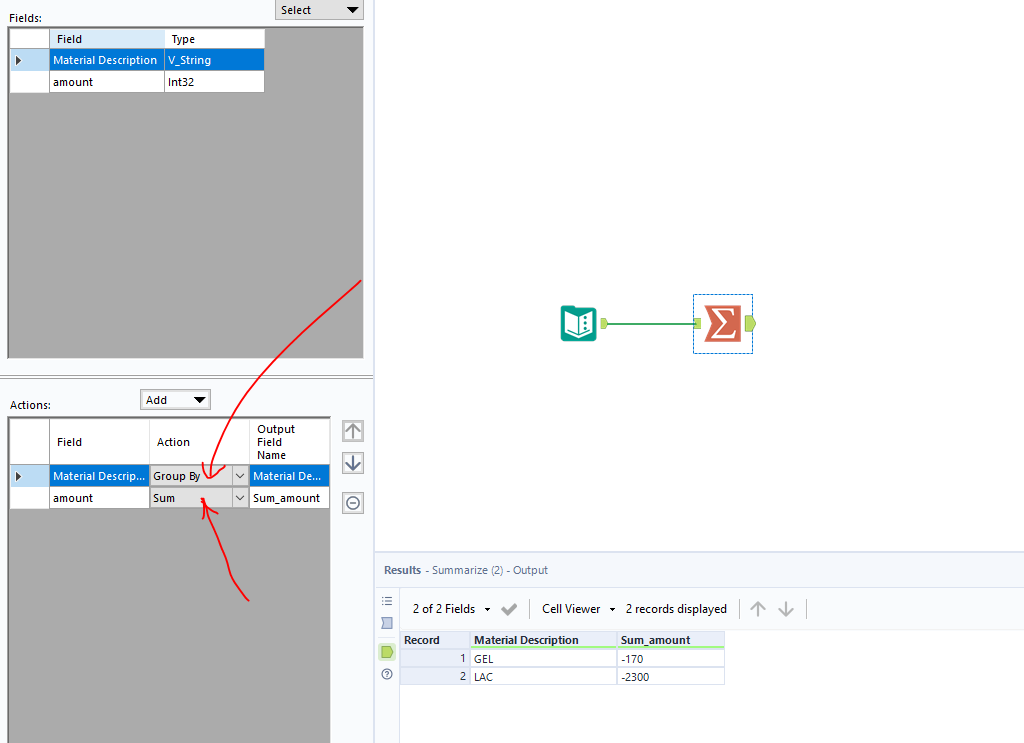This screenshot has height=743, width=1024.
Task: Click the Sum_amount output field name cell
Action: point(289,497)
